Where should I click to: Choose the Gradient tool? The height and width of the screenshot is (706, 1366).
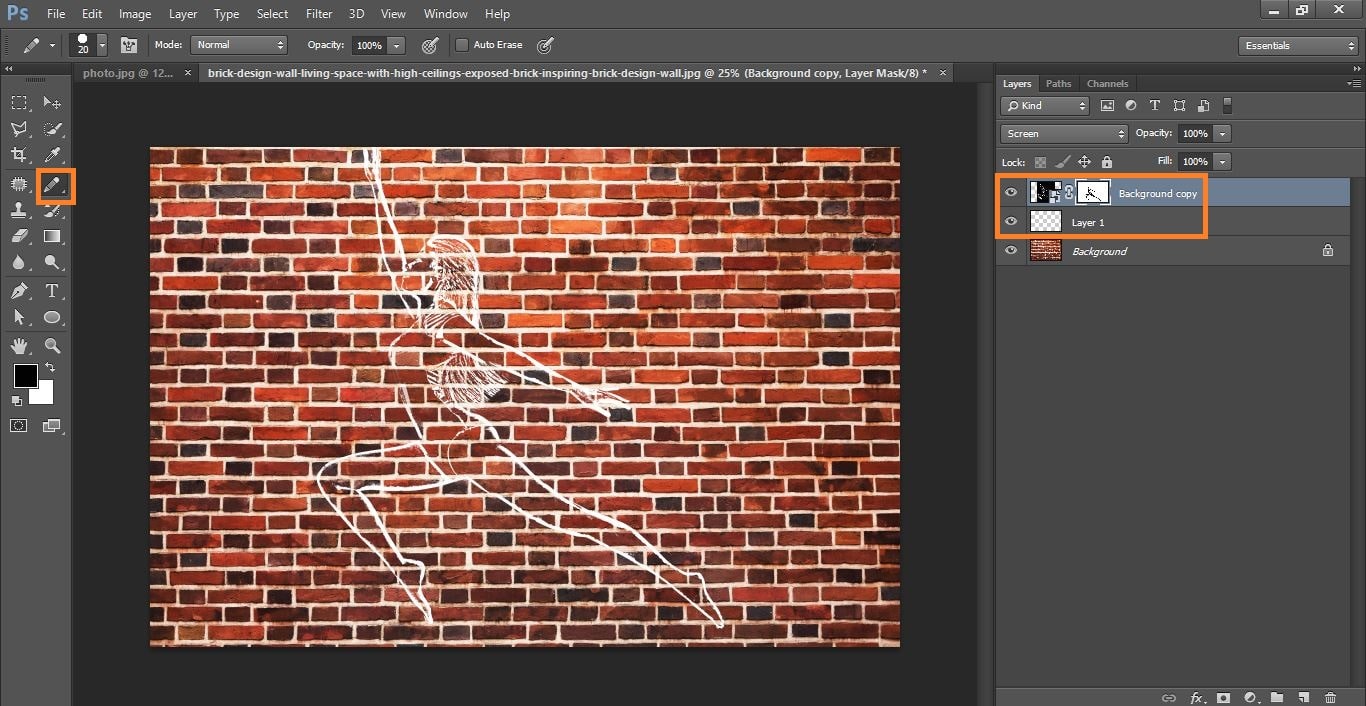pos(53,237)
